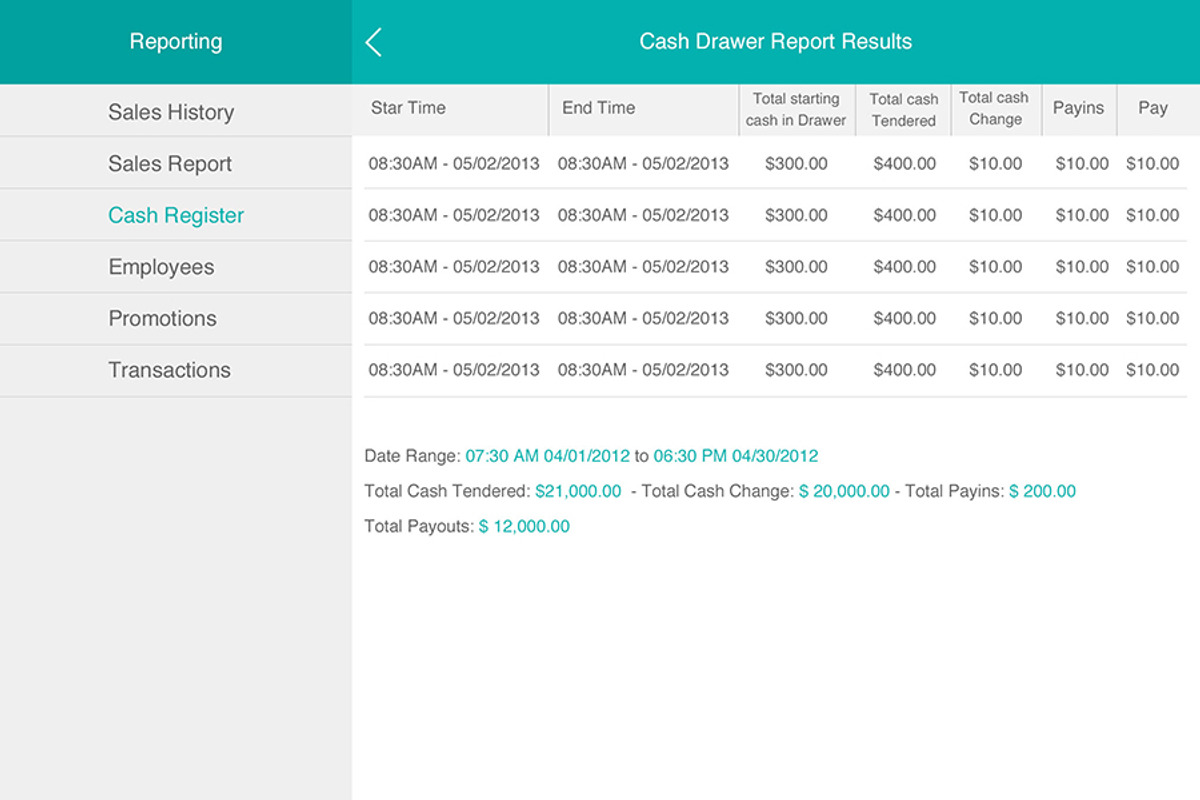This screenshot has width=1200, height=800.
Task: Click the Payins column header
Action: click(1078, 109)
